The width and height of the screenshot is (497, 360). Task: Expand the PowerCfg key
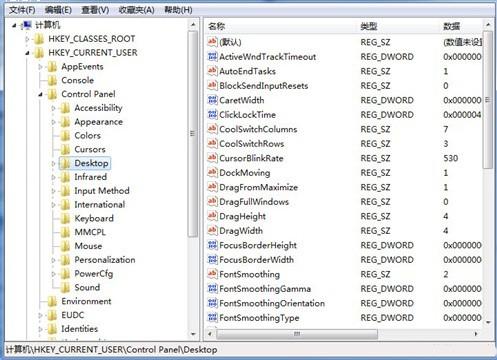click(53, 274)
